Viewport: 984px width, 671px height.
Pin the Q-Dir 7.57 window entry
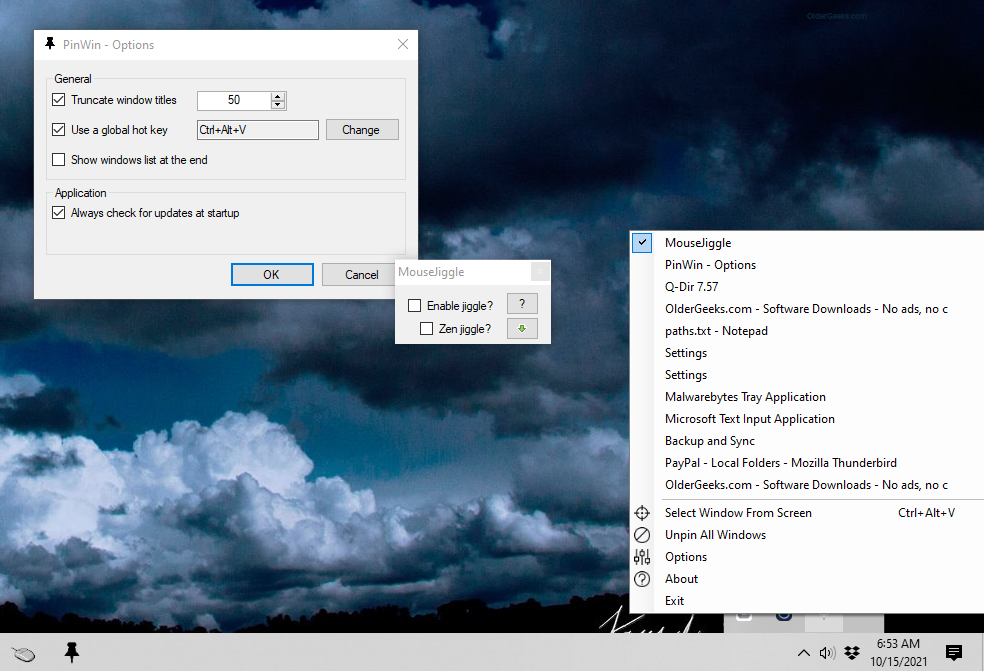pos(807,286)
